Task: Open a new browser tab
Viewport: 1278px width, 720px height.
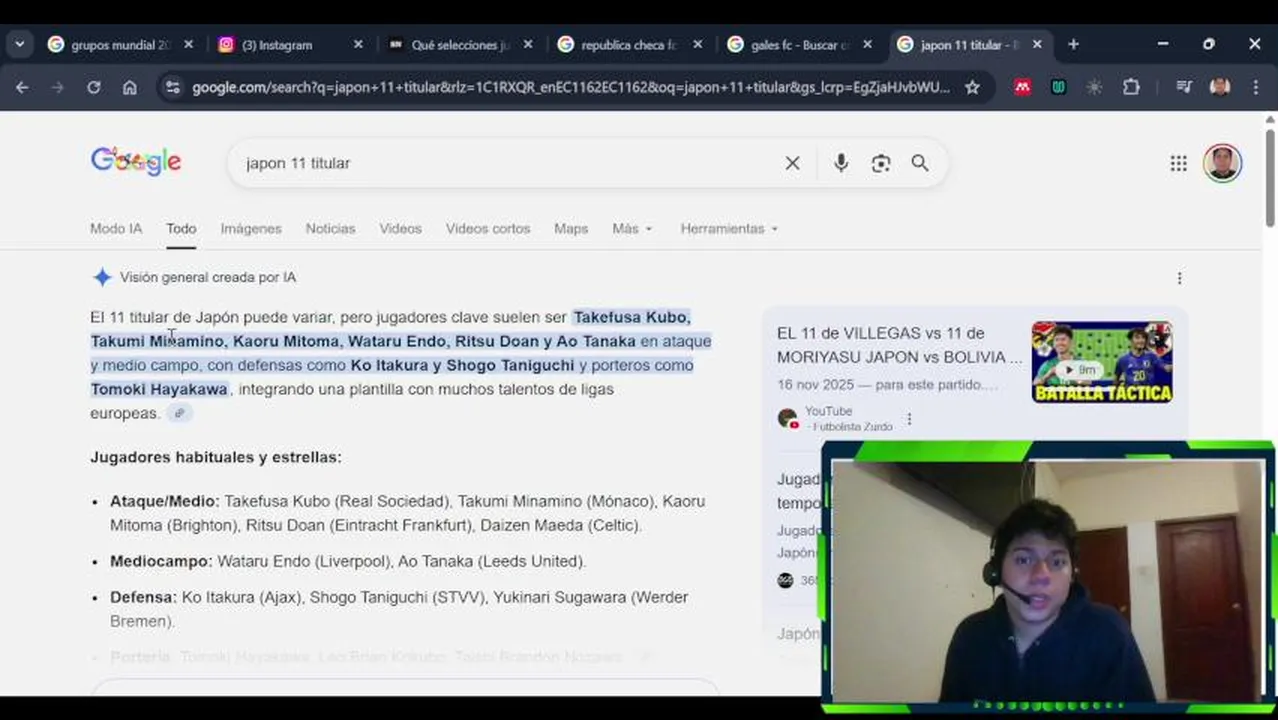Action: click(x=1073, y=45)
